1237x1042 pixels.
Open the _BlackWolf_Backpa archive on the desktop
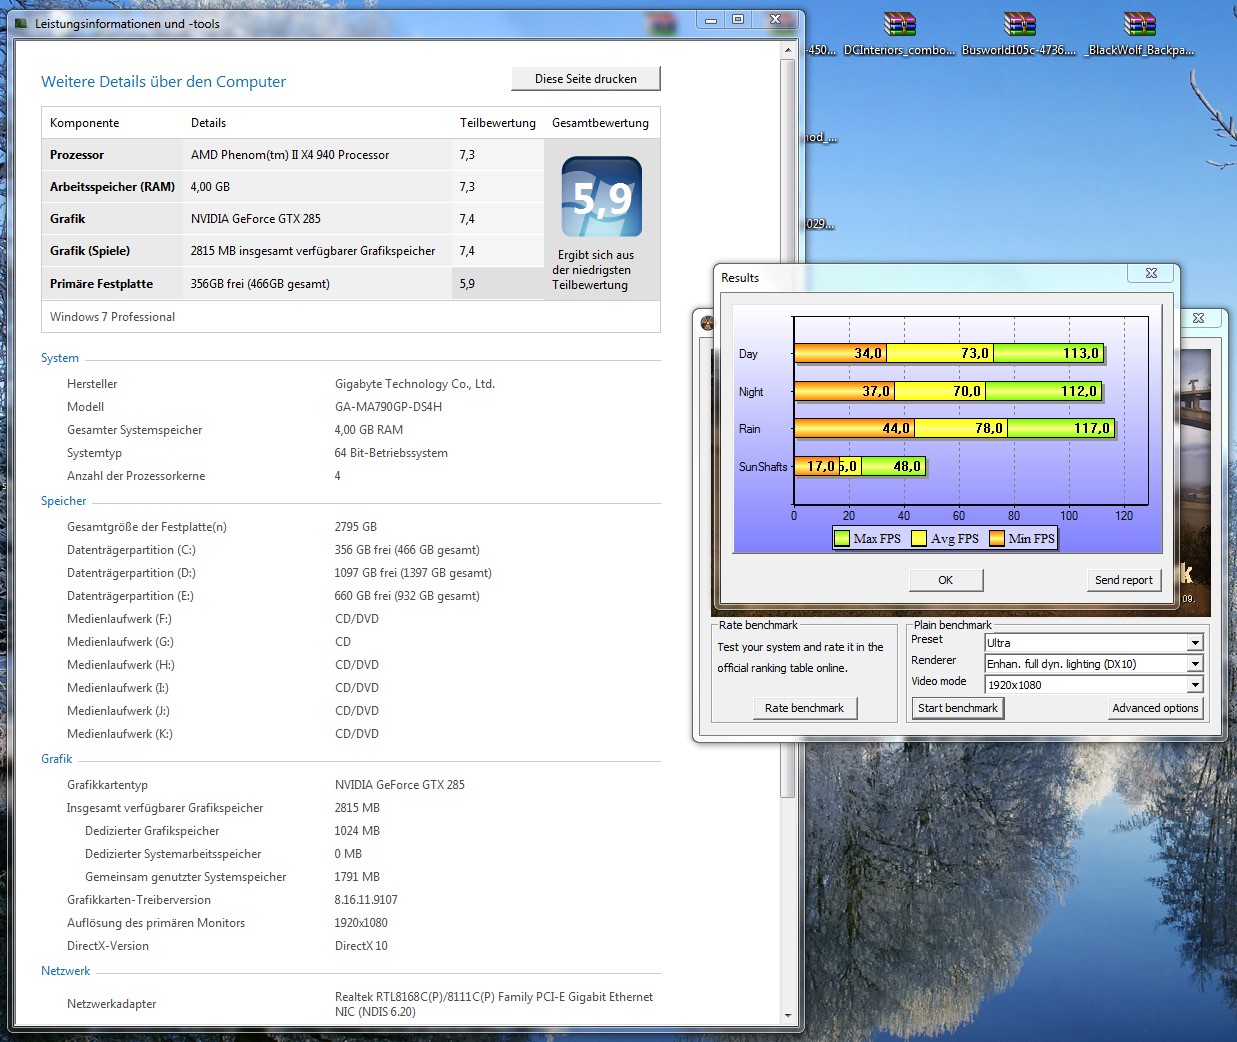1140,34
